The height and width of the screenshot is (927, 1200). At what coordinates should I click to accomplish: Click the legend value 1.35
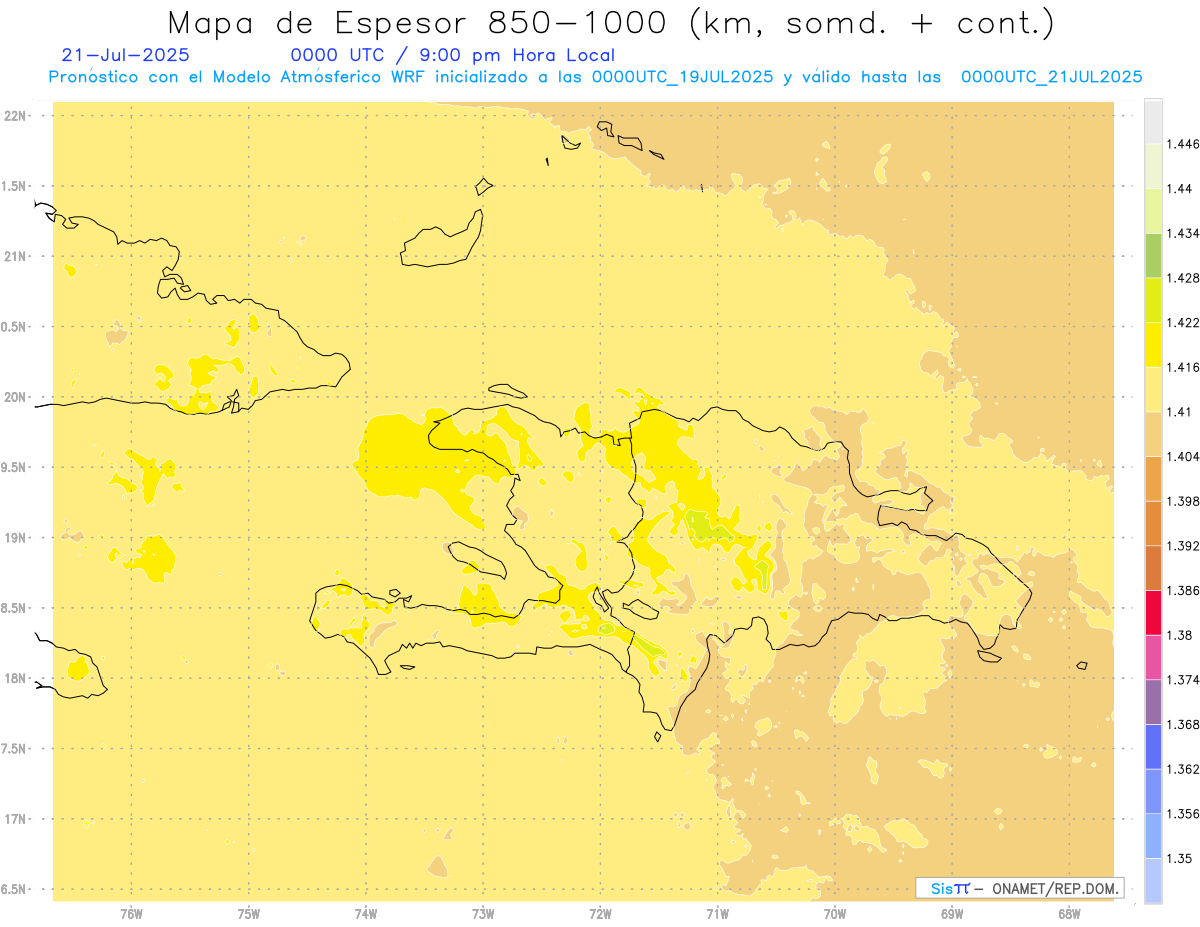point(1180,858)
